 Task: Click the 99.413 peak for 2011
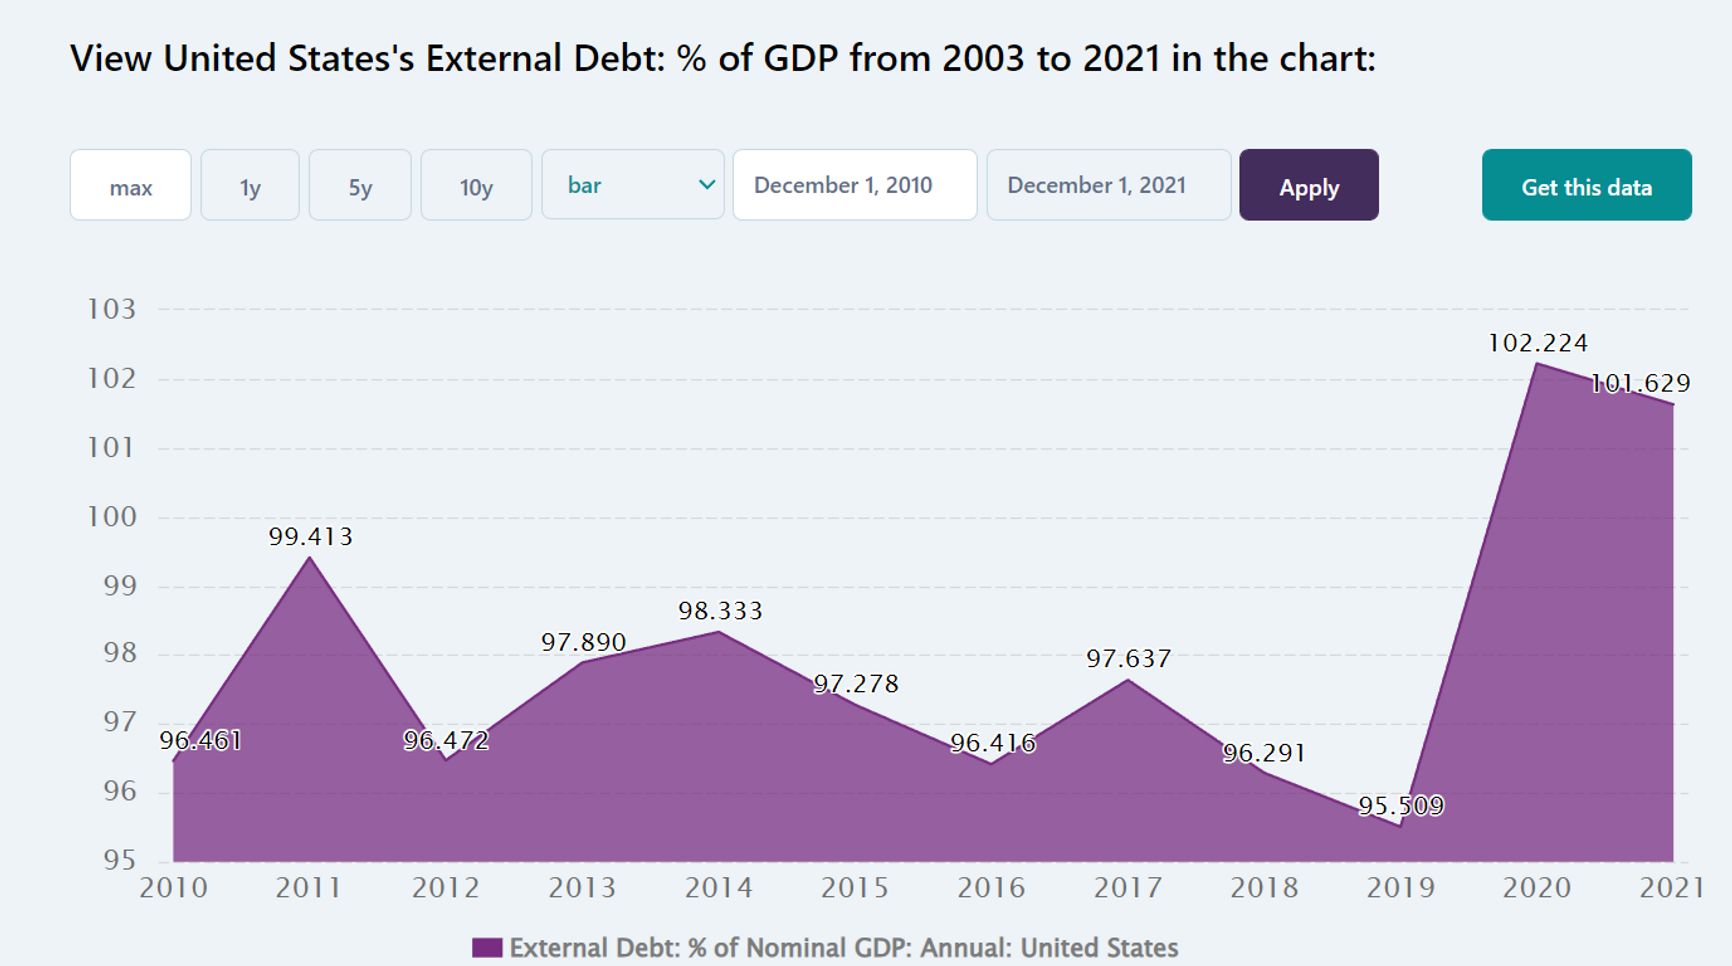coord(310,557)
